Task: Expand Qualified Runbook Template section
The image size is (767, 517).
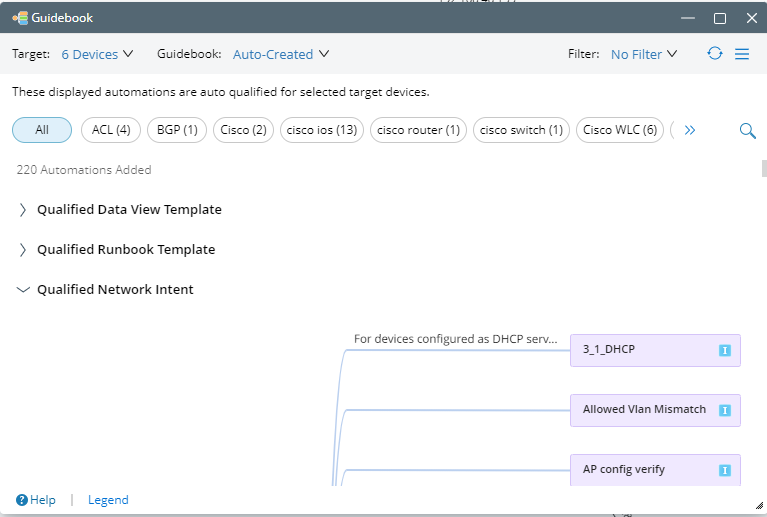Action: pyautogui.click(x=23, y=250)
